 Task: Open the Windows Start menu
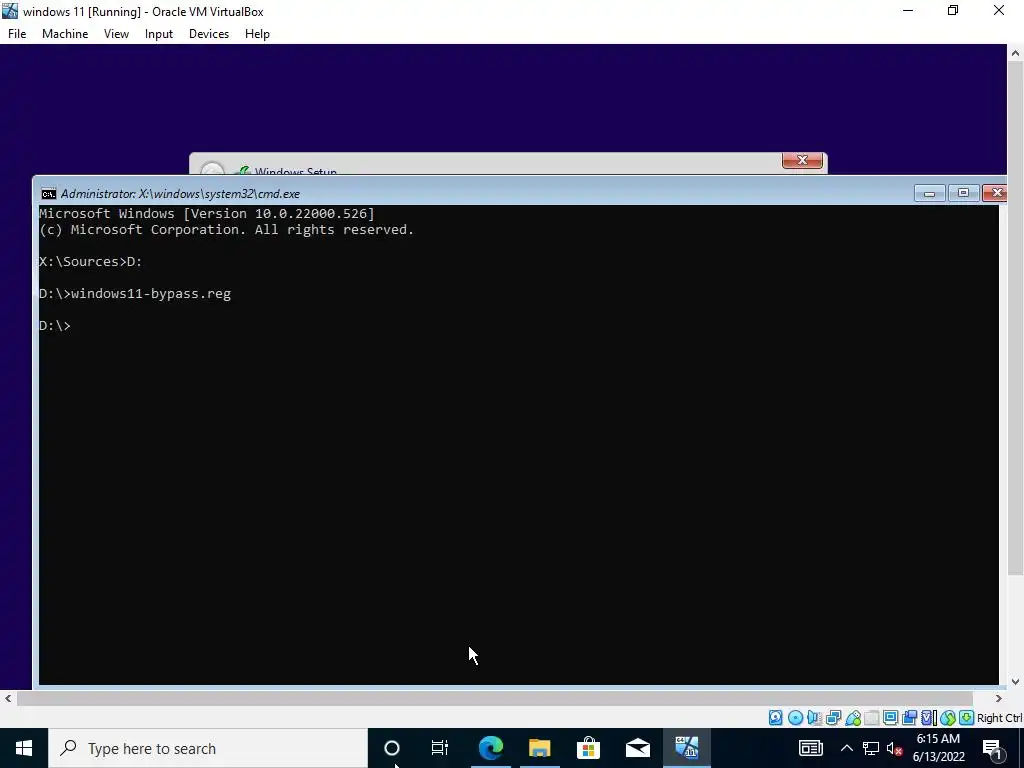pos(24,748)
